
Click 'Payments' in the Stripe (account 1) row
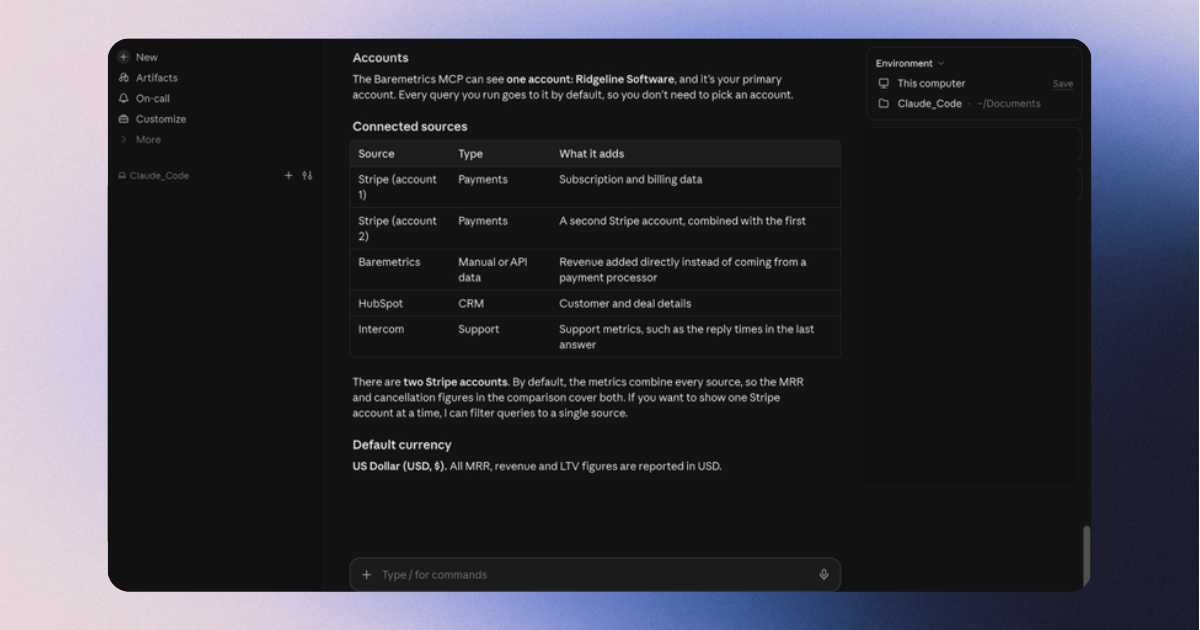pos(483,180)
